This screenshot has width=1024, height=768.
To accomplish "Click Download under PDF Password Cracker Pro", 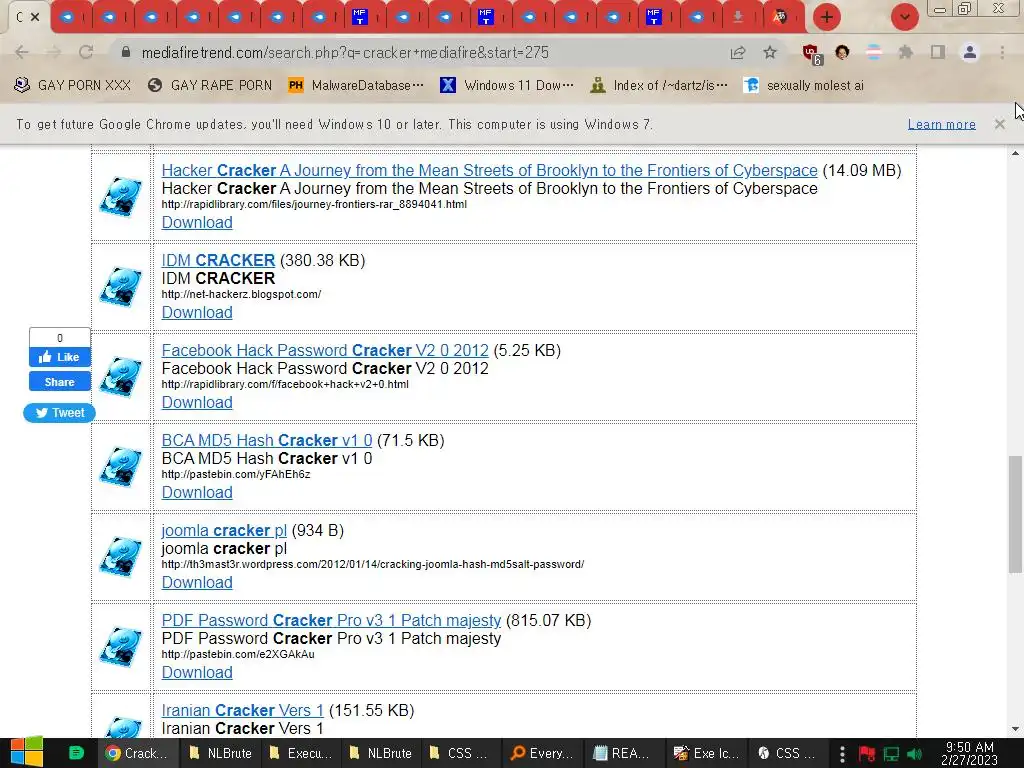I will click(x=197, y=673).
